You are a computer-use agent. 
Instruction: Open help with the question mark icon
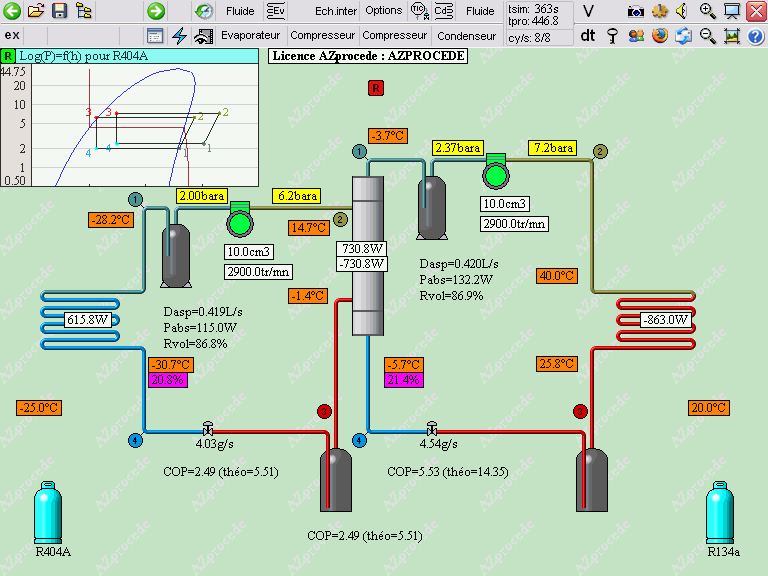coord(755,36)
